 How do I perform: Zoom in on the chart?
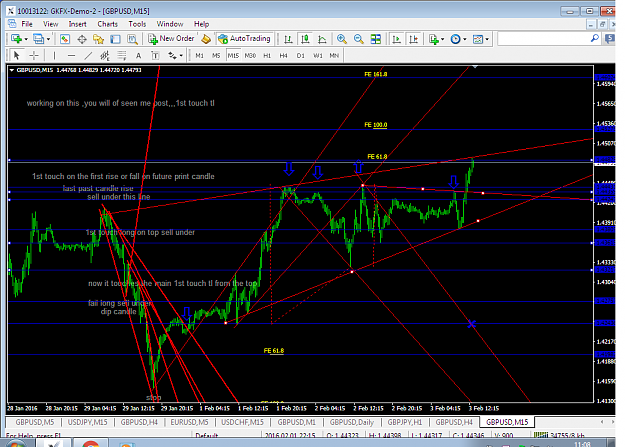[x=342, y=39]
